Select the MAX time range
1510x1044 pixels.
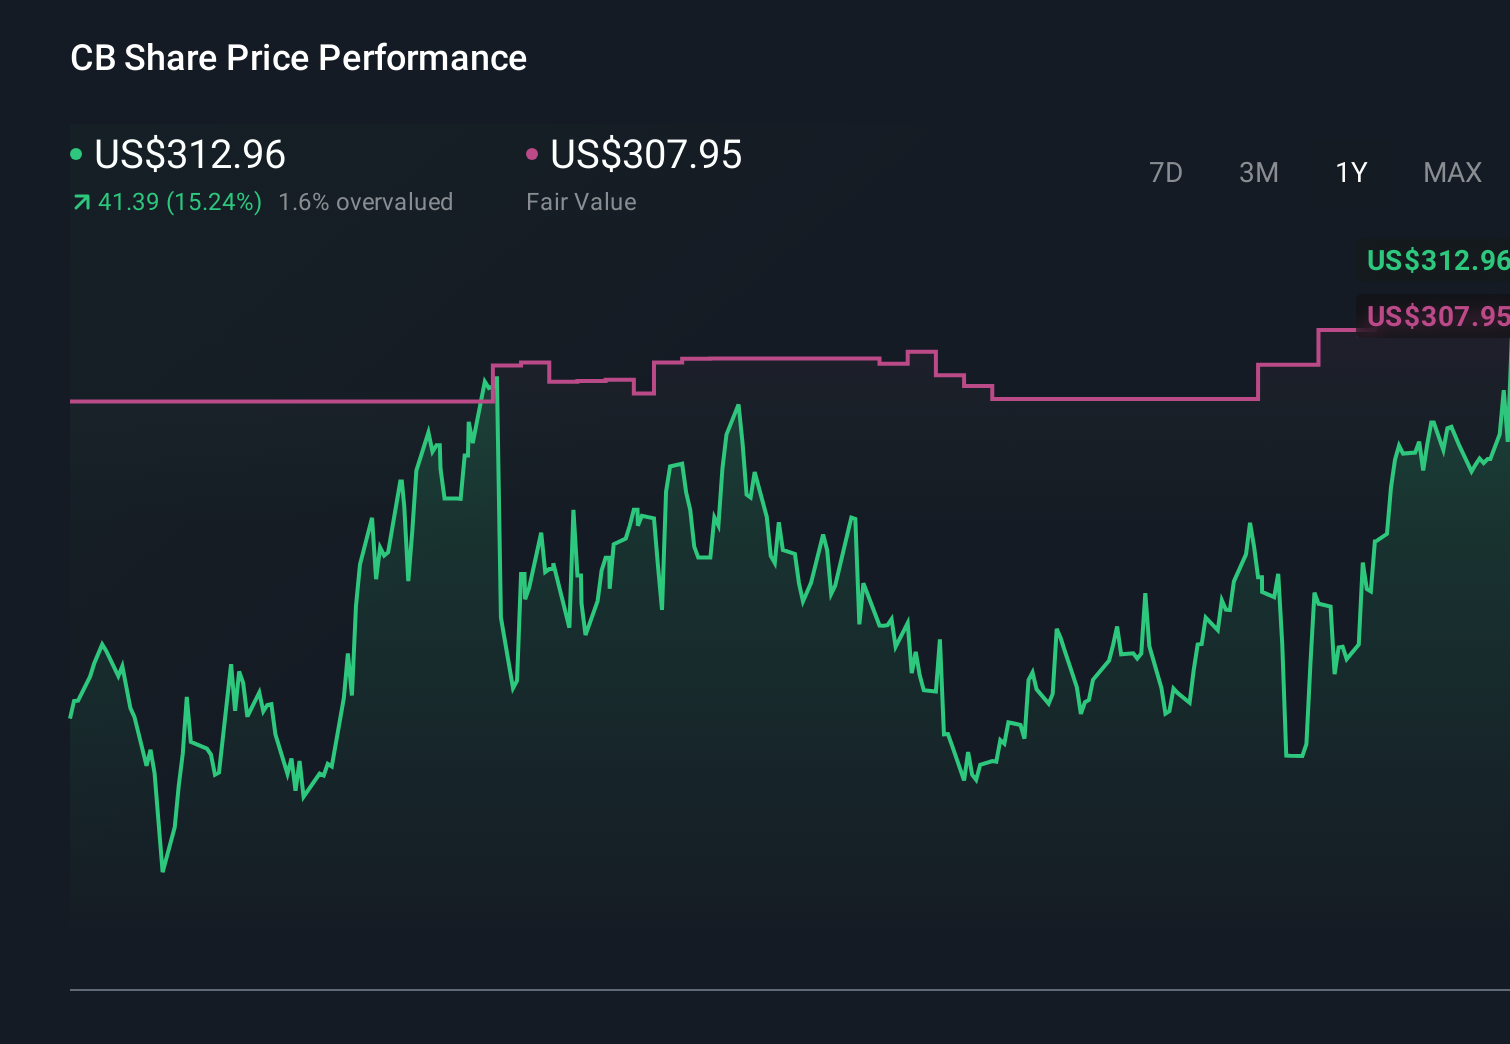(1451, 172)
